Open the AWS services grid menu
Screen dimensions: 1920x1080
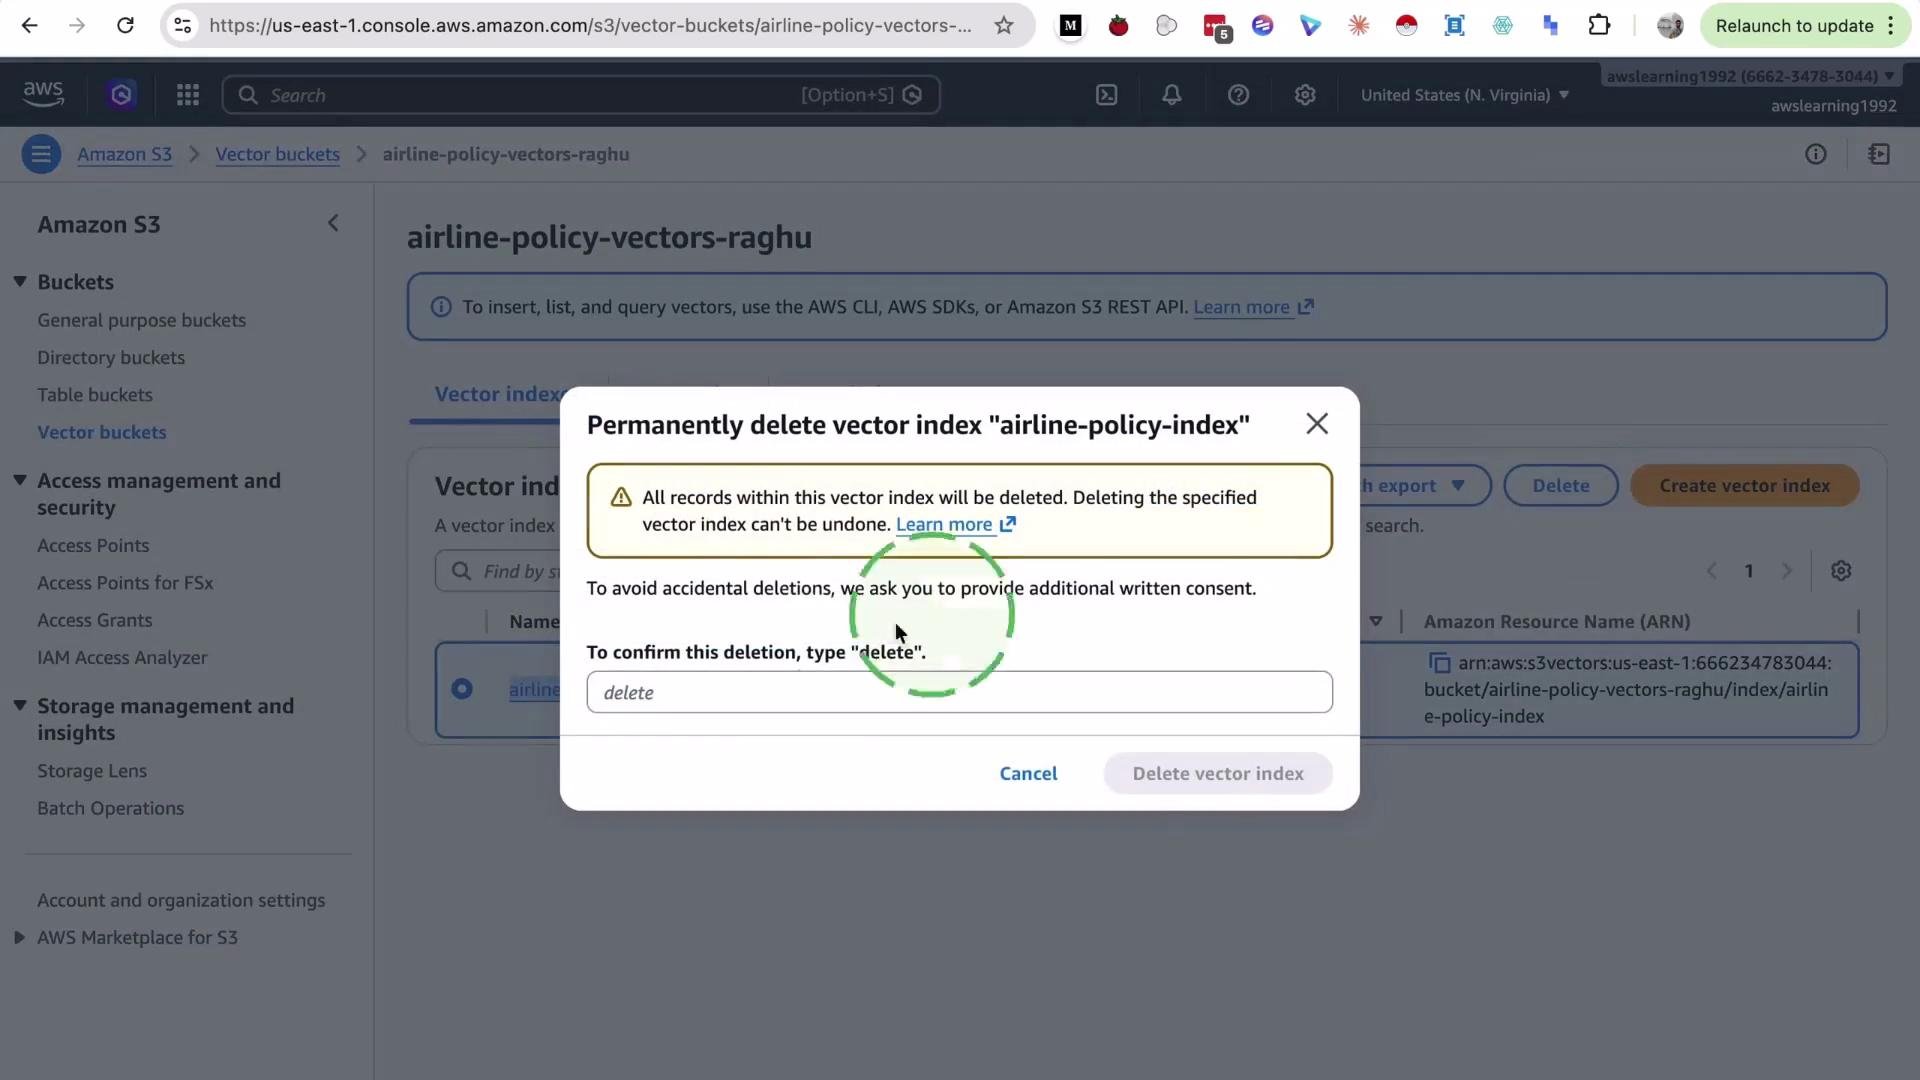[188, 95]
